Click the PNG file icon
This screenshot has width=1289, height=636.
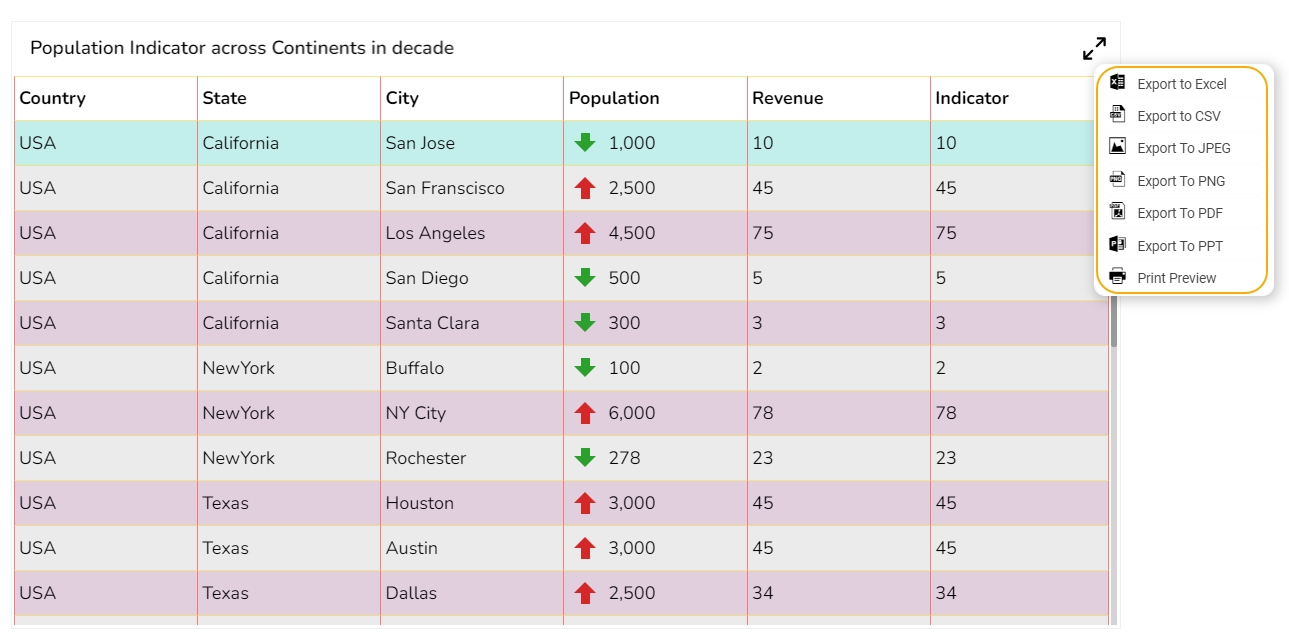coord(1118,180)
